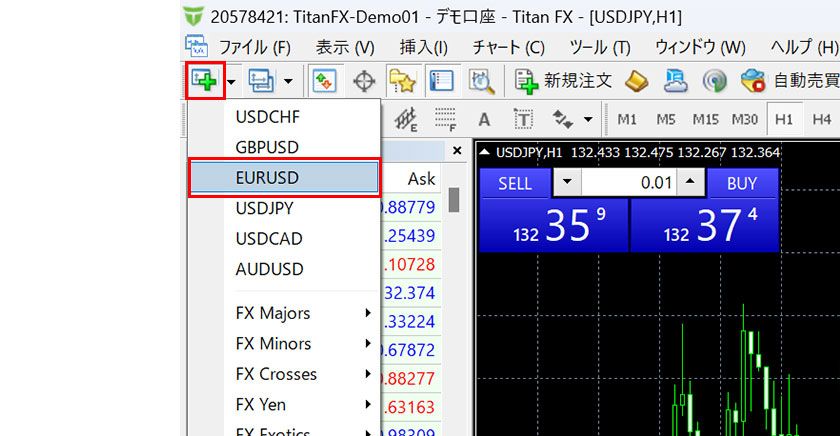Switch to H4 timeframe
This screenshot has height=436, width=840.
click(x=821, y=119)
